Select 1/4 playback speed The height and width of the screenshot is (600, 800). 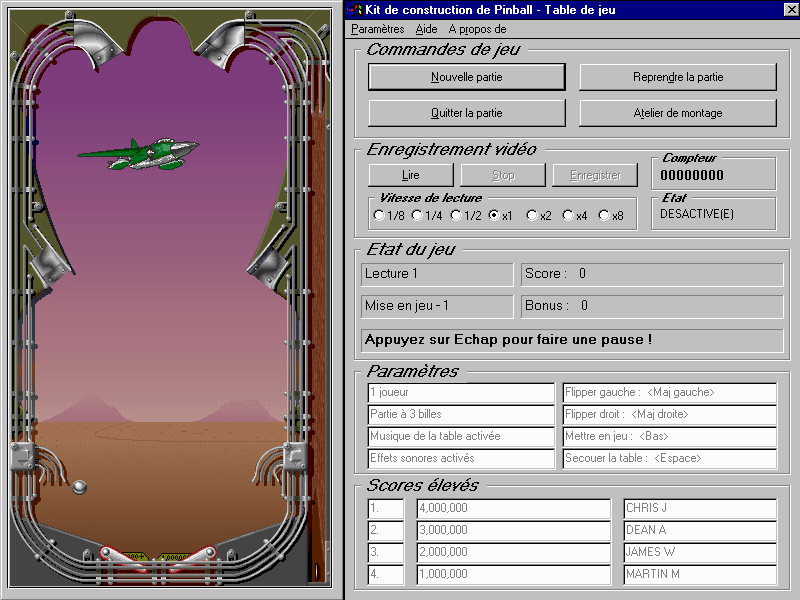coord(416,213)
